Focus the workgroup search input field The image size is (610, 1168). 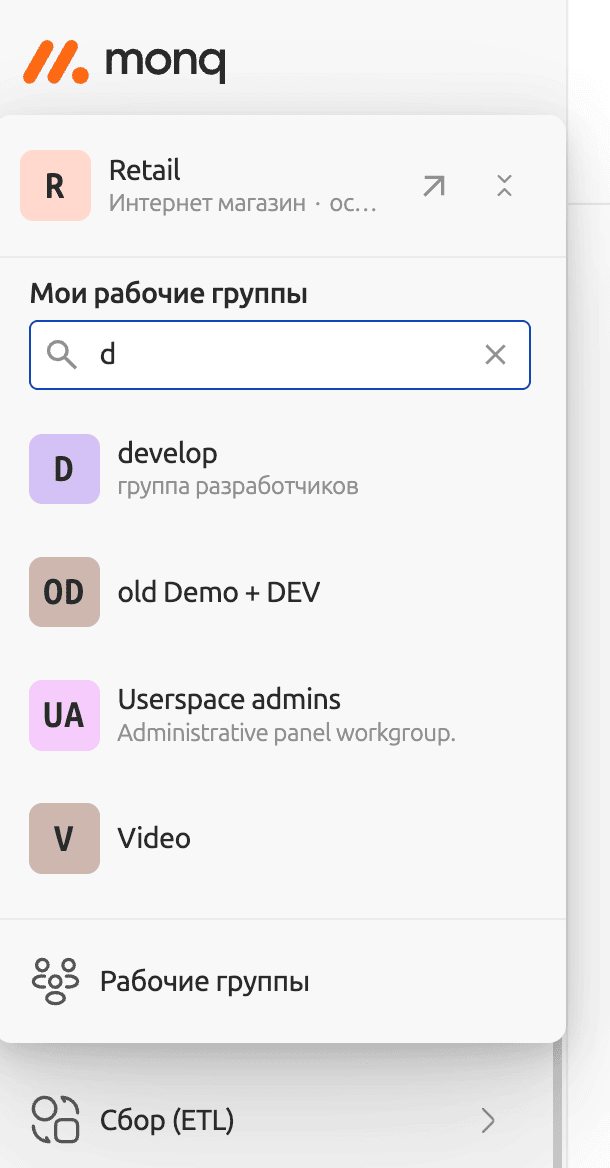click(x=280, y=354)
